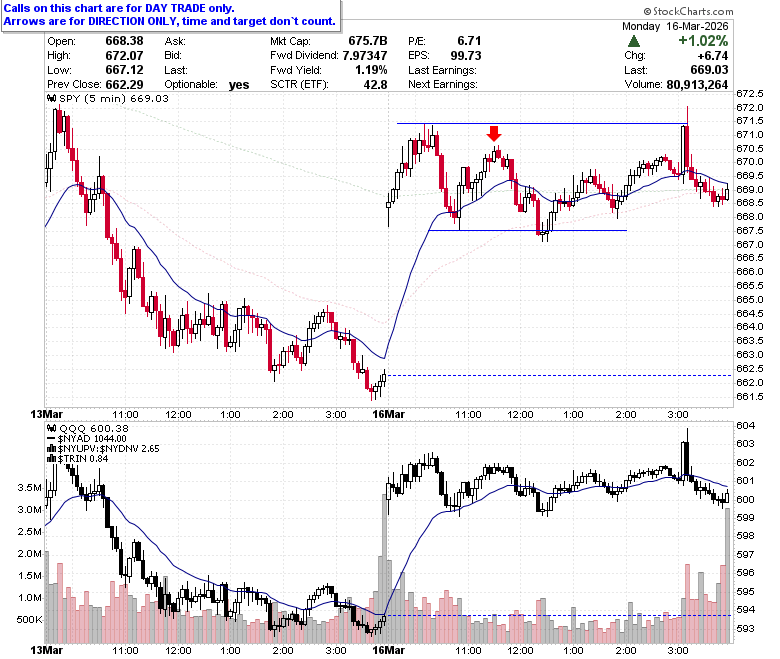Click the lower blue support line
The height and width of the screenshot is (659, 780).
(527, 230)
